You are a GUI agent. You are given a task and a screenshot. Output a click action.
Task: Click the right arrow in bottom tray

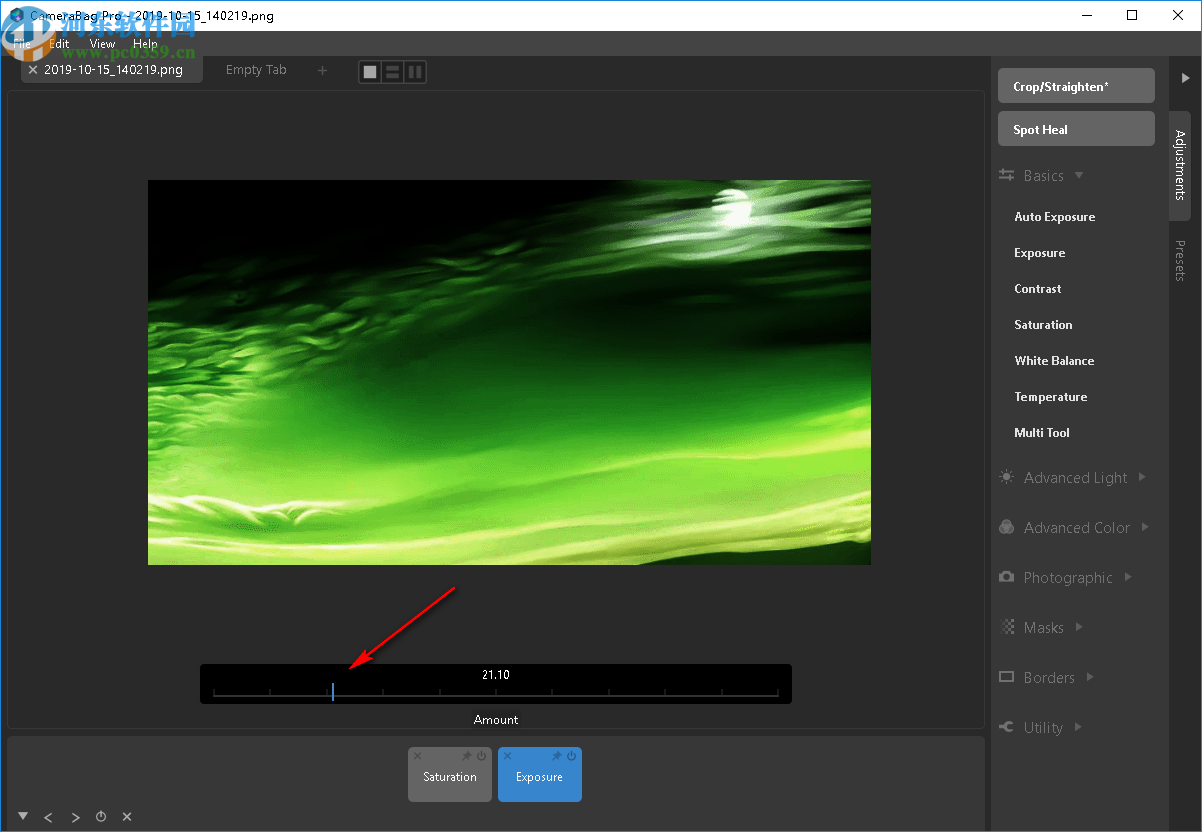point(75,817)
